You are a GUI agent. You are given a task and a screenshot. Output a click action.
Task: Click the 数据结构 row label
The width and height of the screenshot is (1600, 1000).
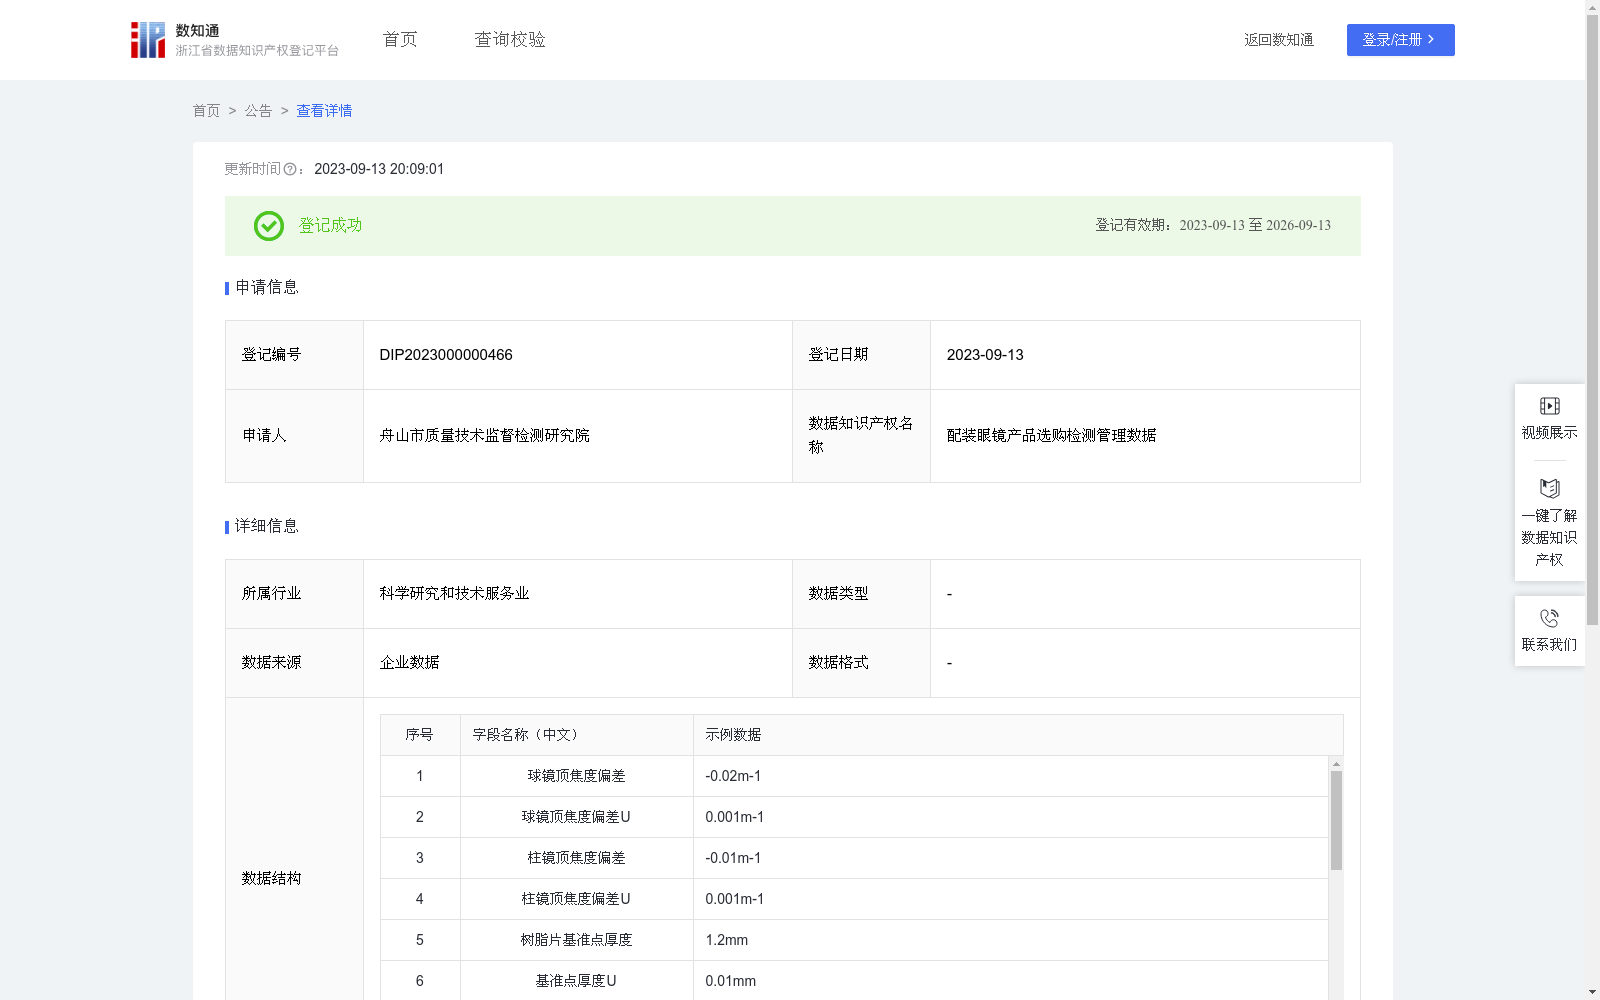click(x=271, y=879)
